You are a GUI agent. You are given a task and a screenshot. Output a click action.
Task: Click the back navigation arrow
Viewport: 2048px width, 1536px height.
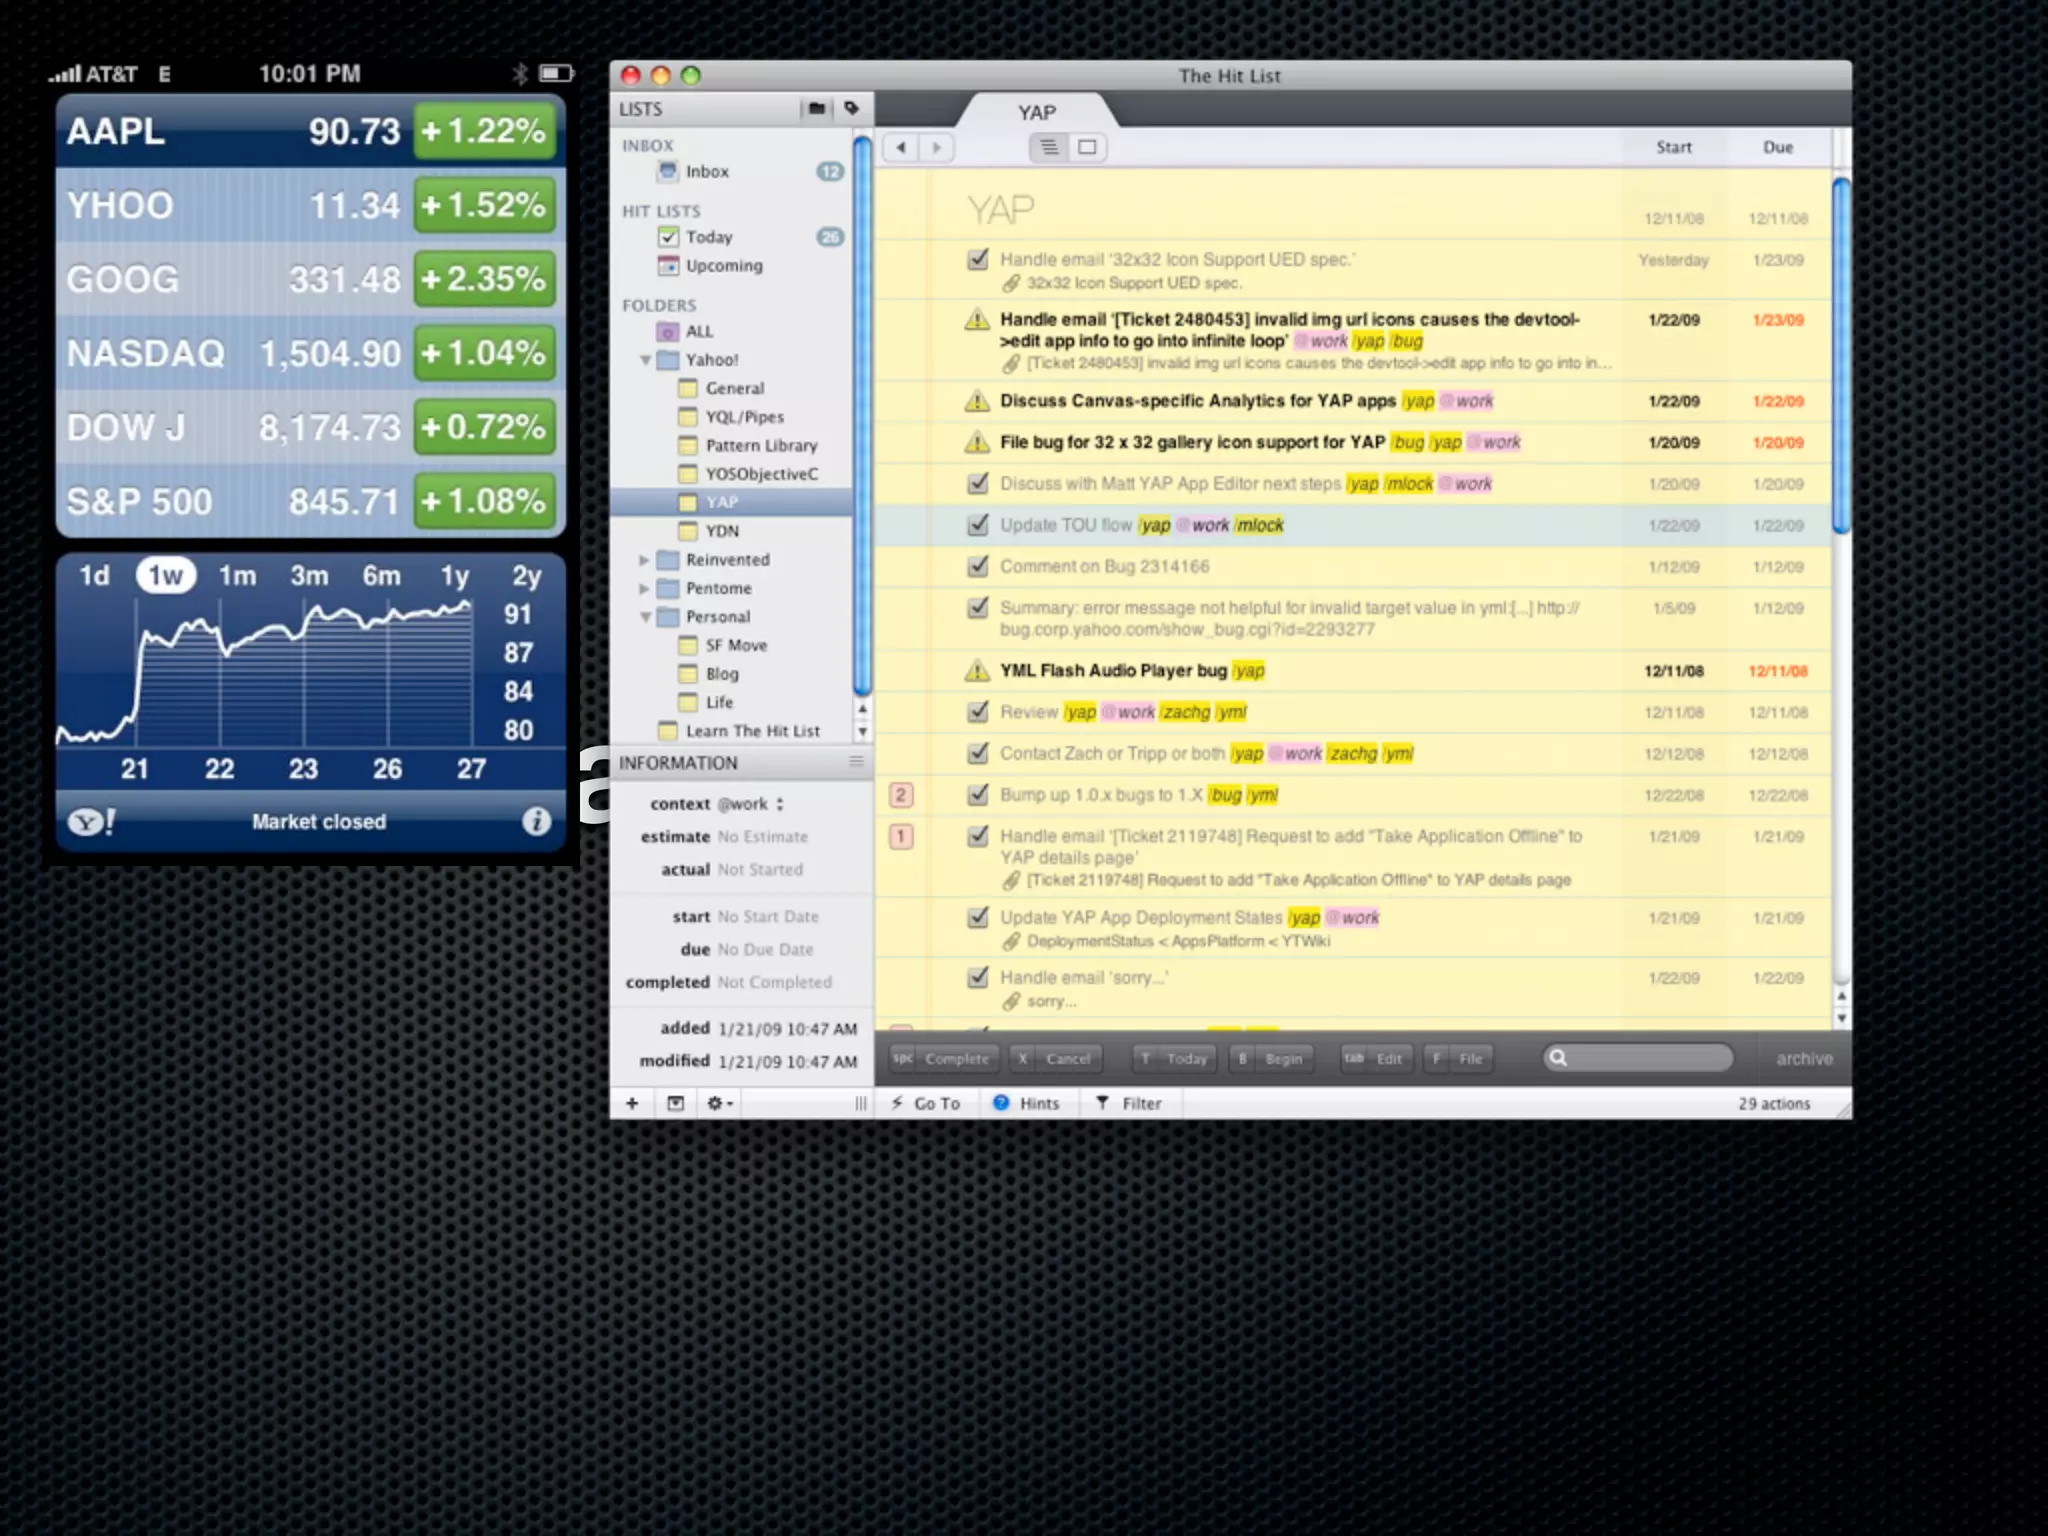901,148
